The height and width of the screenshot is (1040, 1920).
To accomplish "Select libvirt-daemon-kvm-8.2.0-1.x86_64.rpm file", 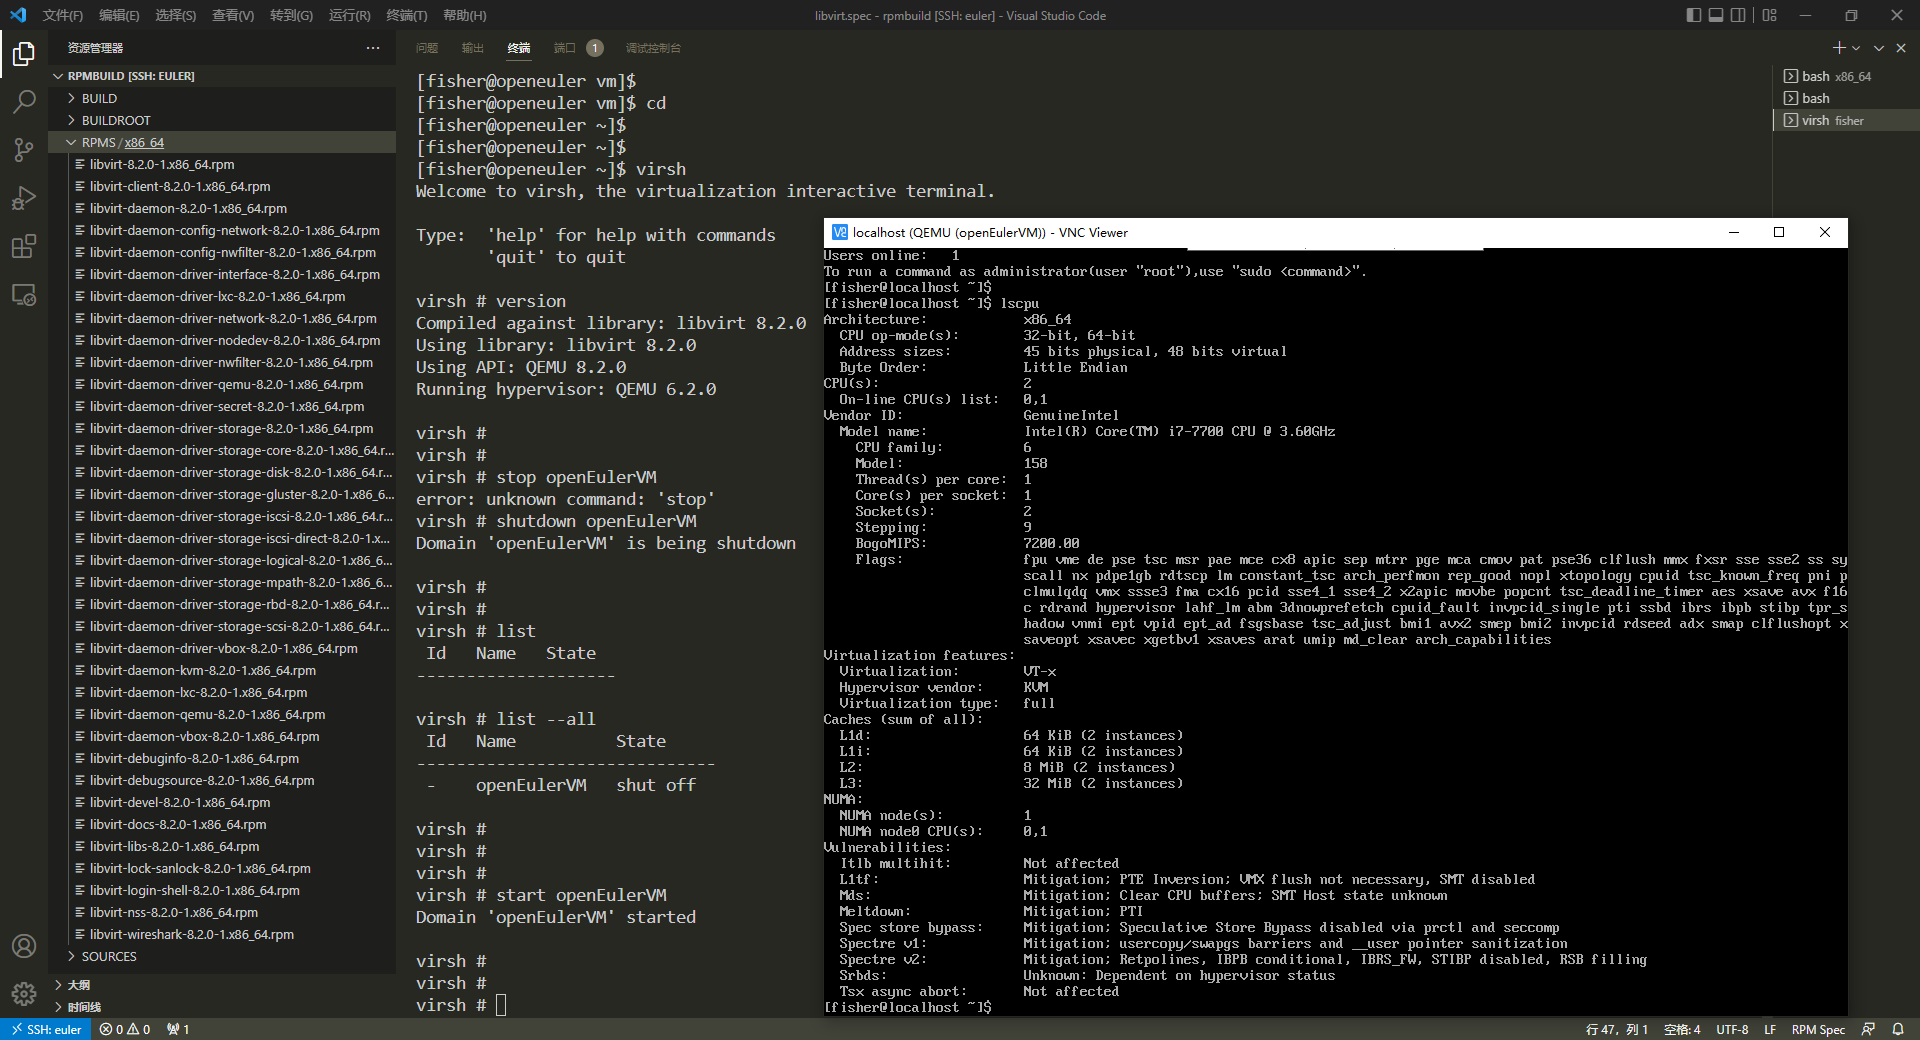I will (x=222, y=670).
